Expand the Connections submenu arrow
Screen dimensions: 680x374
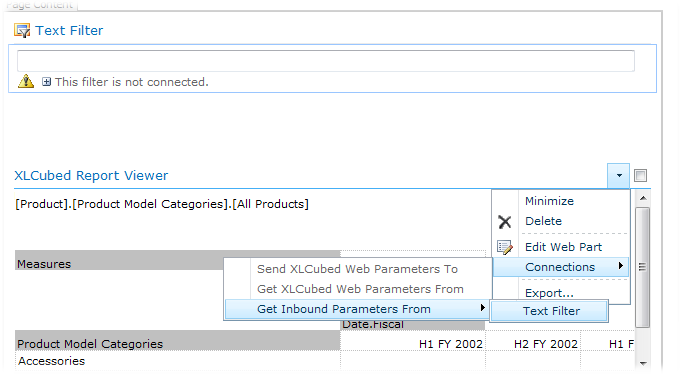pos(621,266)
